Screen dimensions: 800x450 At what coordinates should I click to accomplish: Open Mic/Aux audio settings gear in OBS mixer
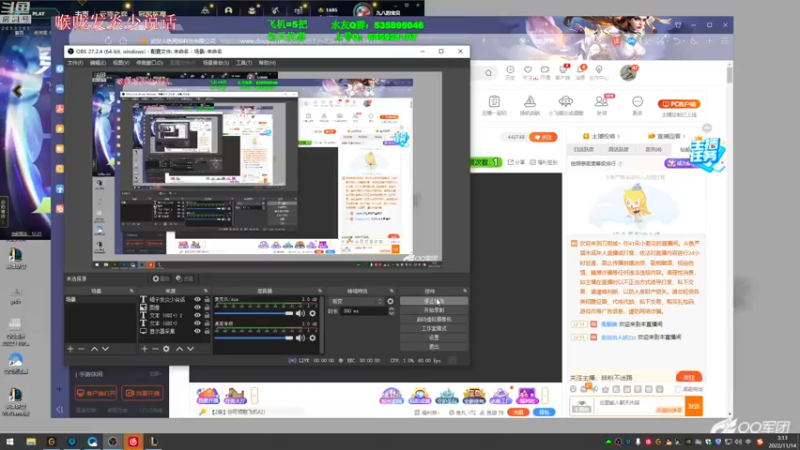(312, 313)
